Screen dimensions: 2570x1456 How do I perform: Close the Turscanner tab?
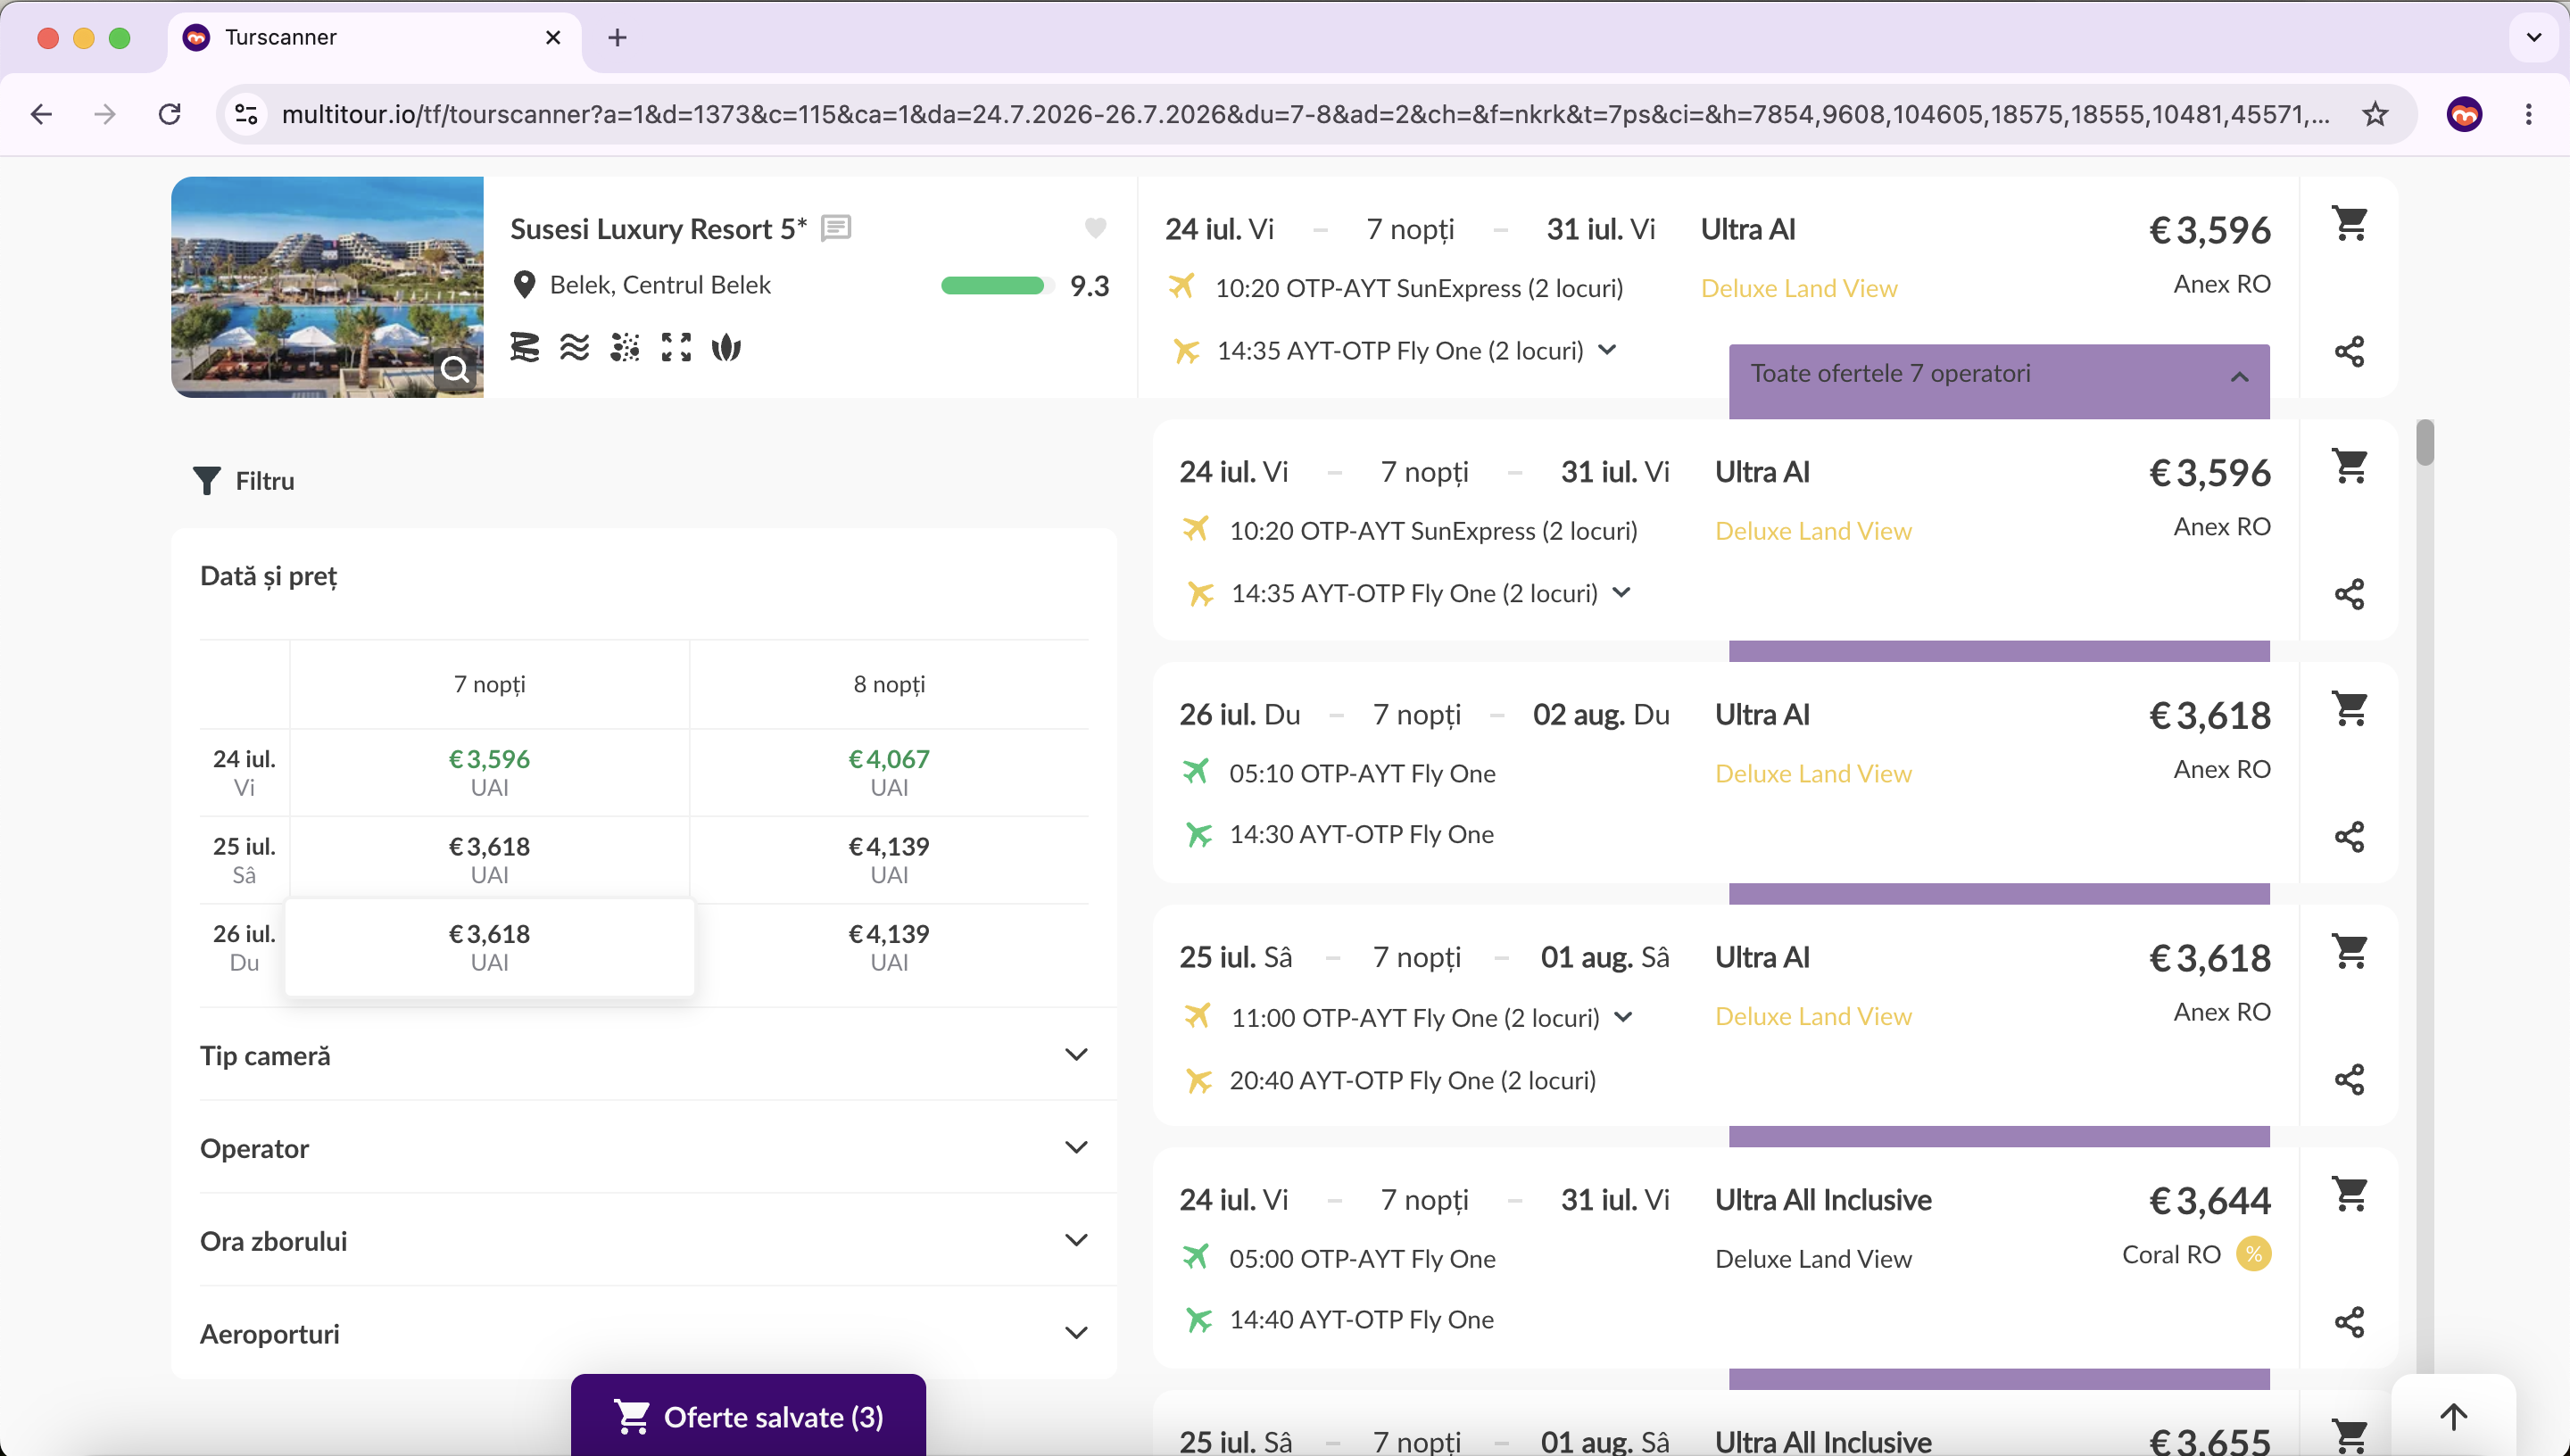[553, 37]
